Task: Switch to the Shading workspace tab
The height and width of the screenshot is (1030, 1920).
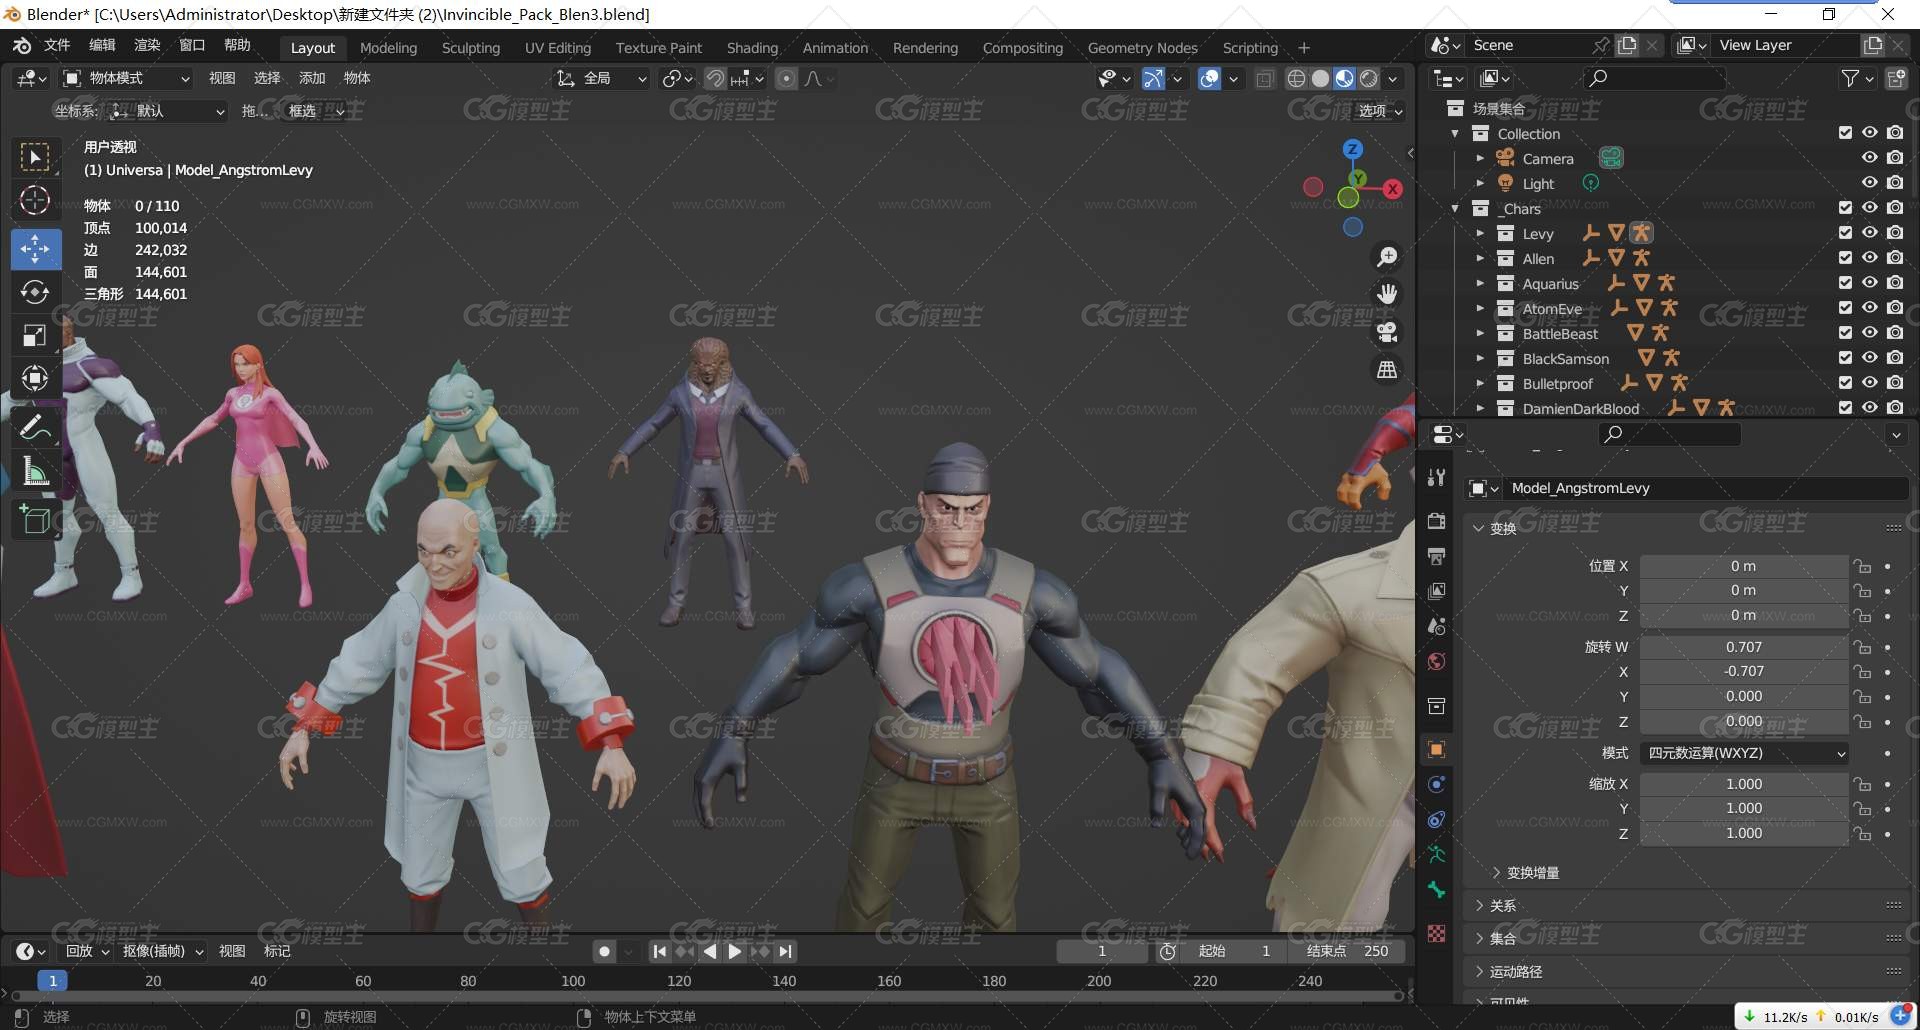Action: click(752, 48)
